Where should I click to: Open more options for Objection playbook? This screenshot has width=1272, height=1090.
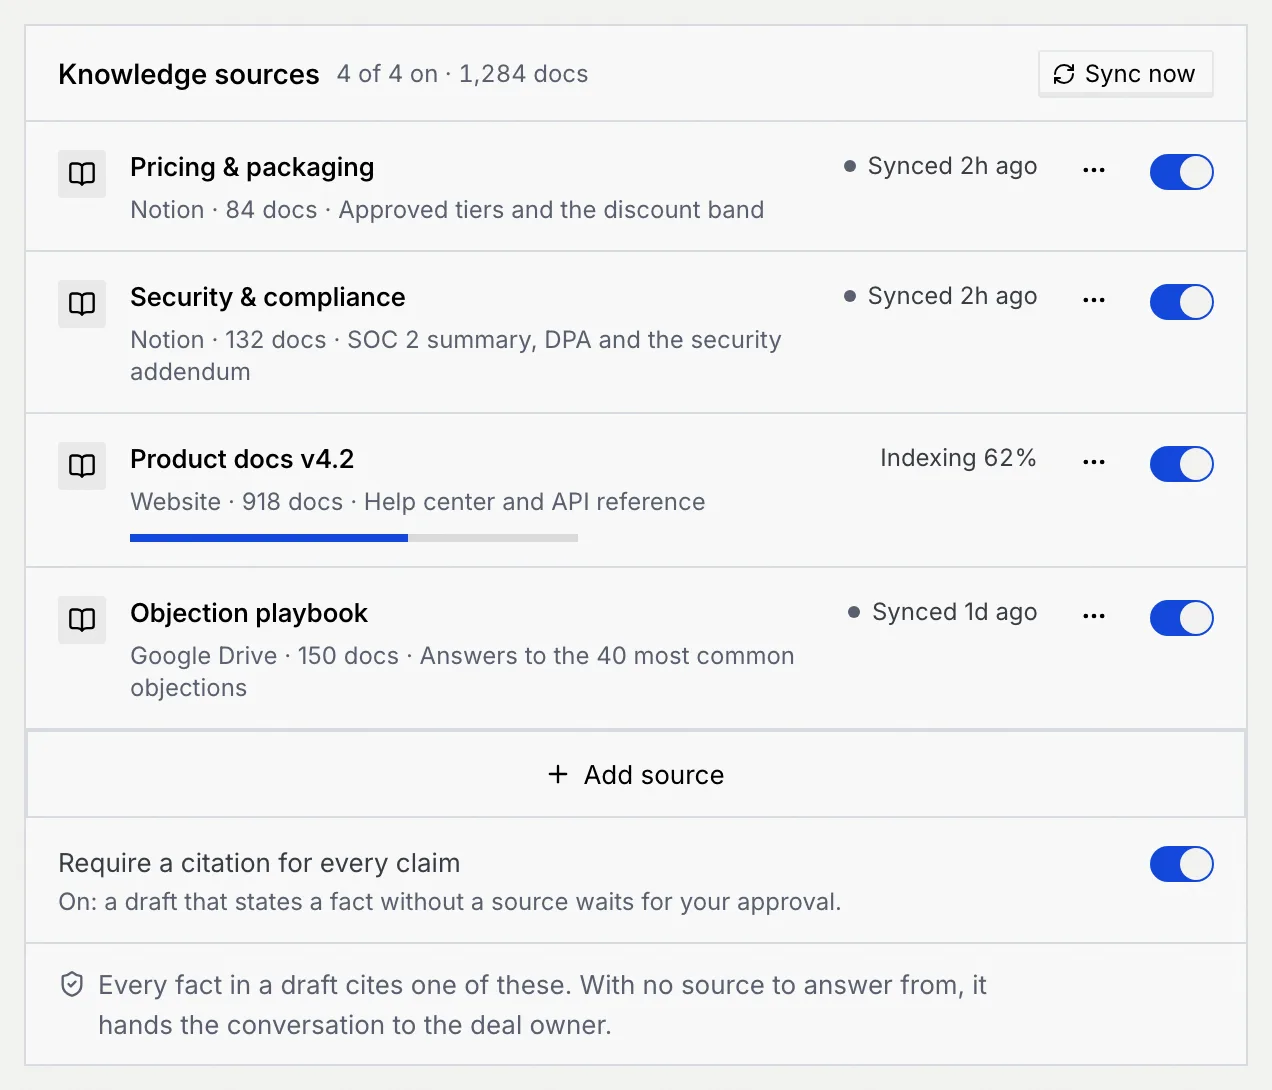pos(1094,617)
